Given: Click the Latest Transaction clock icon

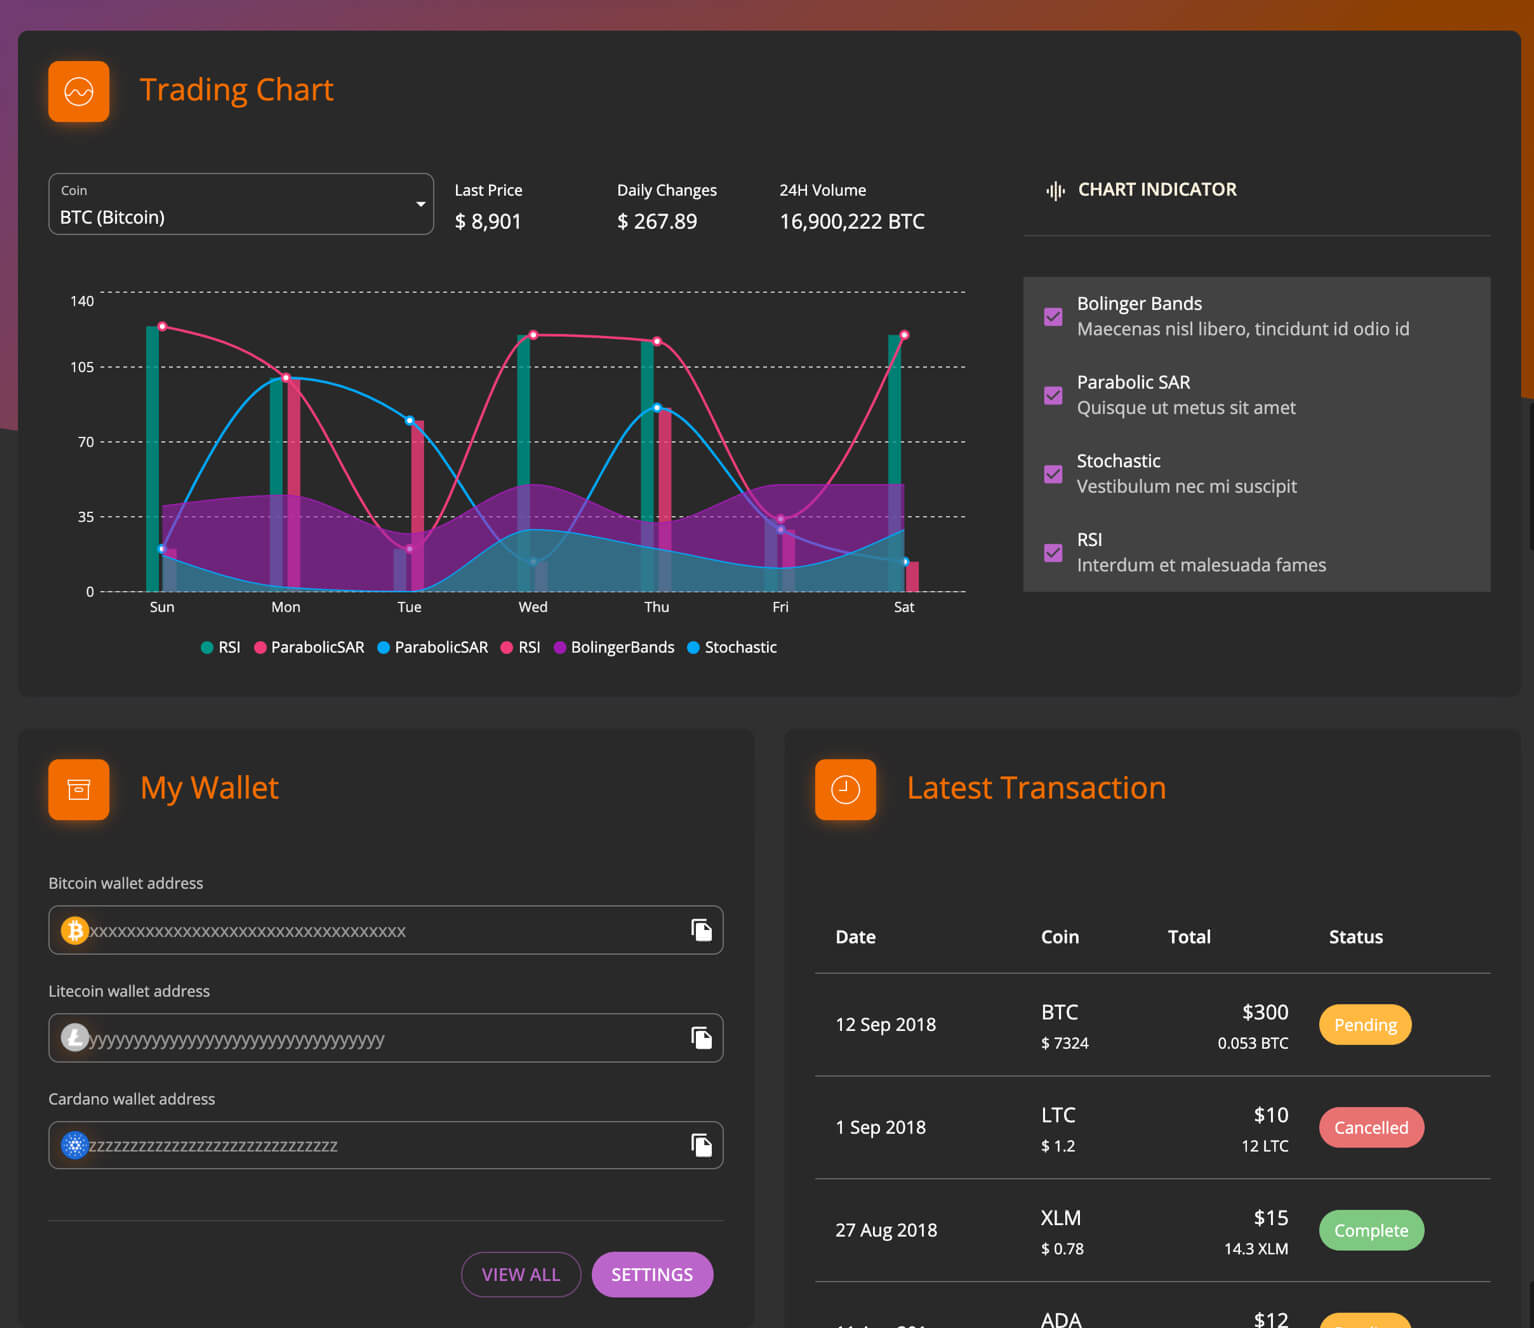Looking at the screenshot, I should (x=845, y=790).
